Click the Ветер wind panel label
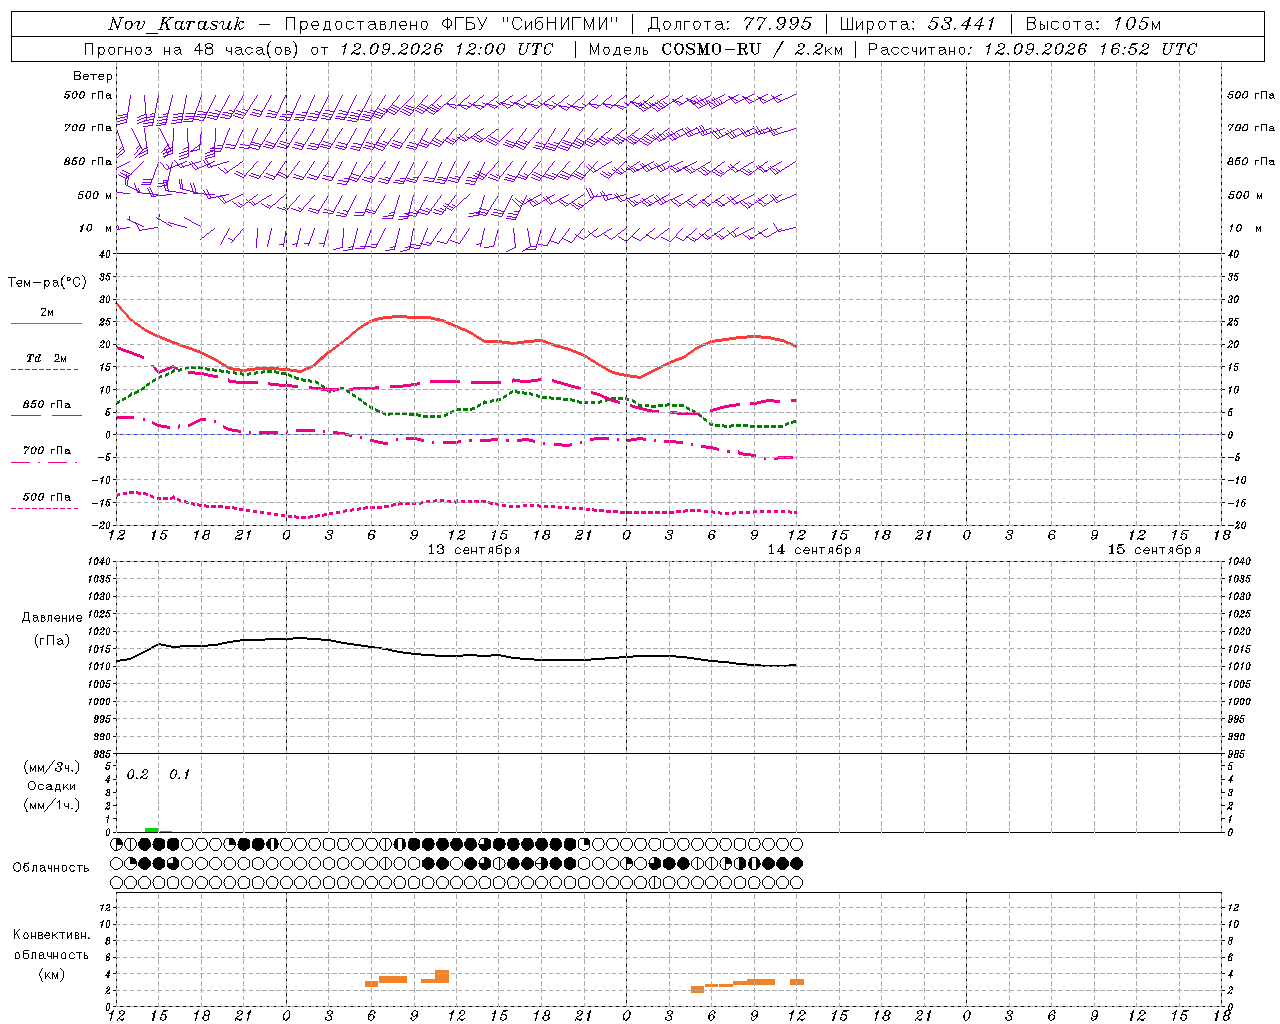 point(93,76)
